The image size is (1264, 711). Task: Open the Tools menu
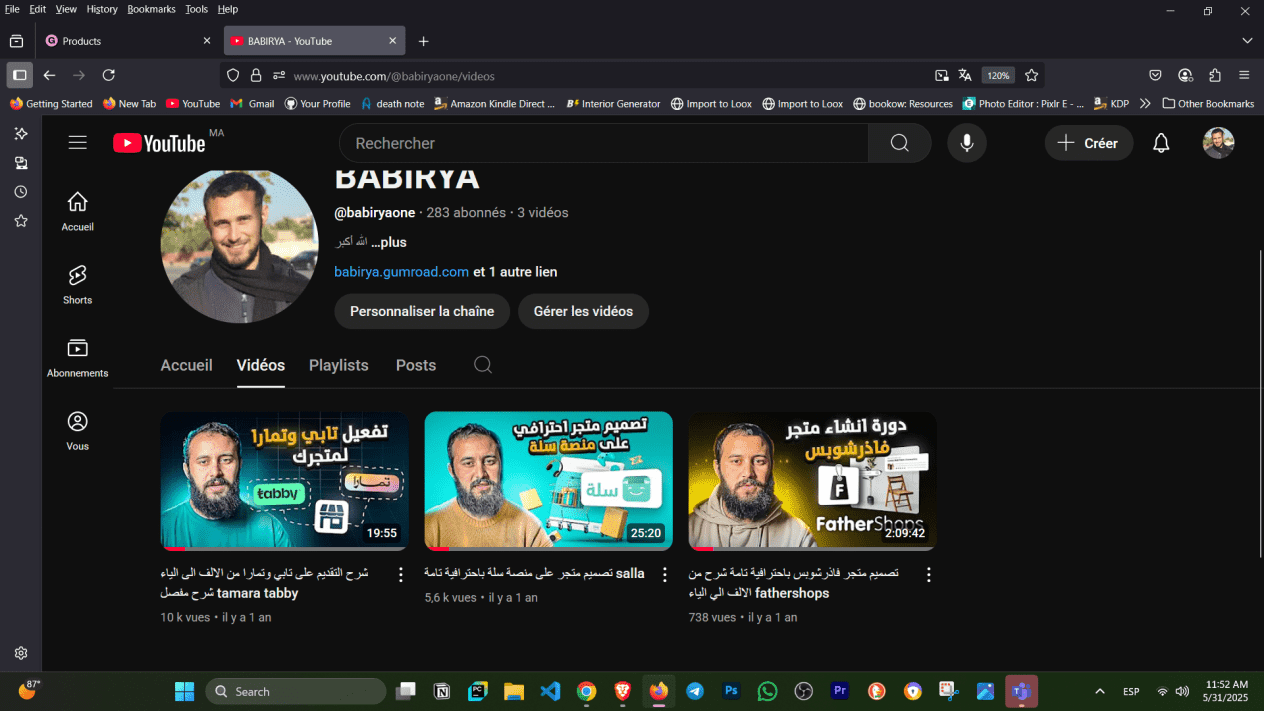196,9
